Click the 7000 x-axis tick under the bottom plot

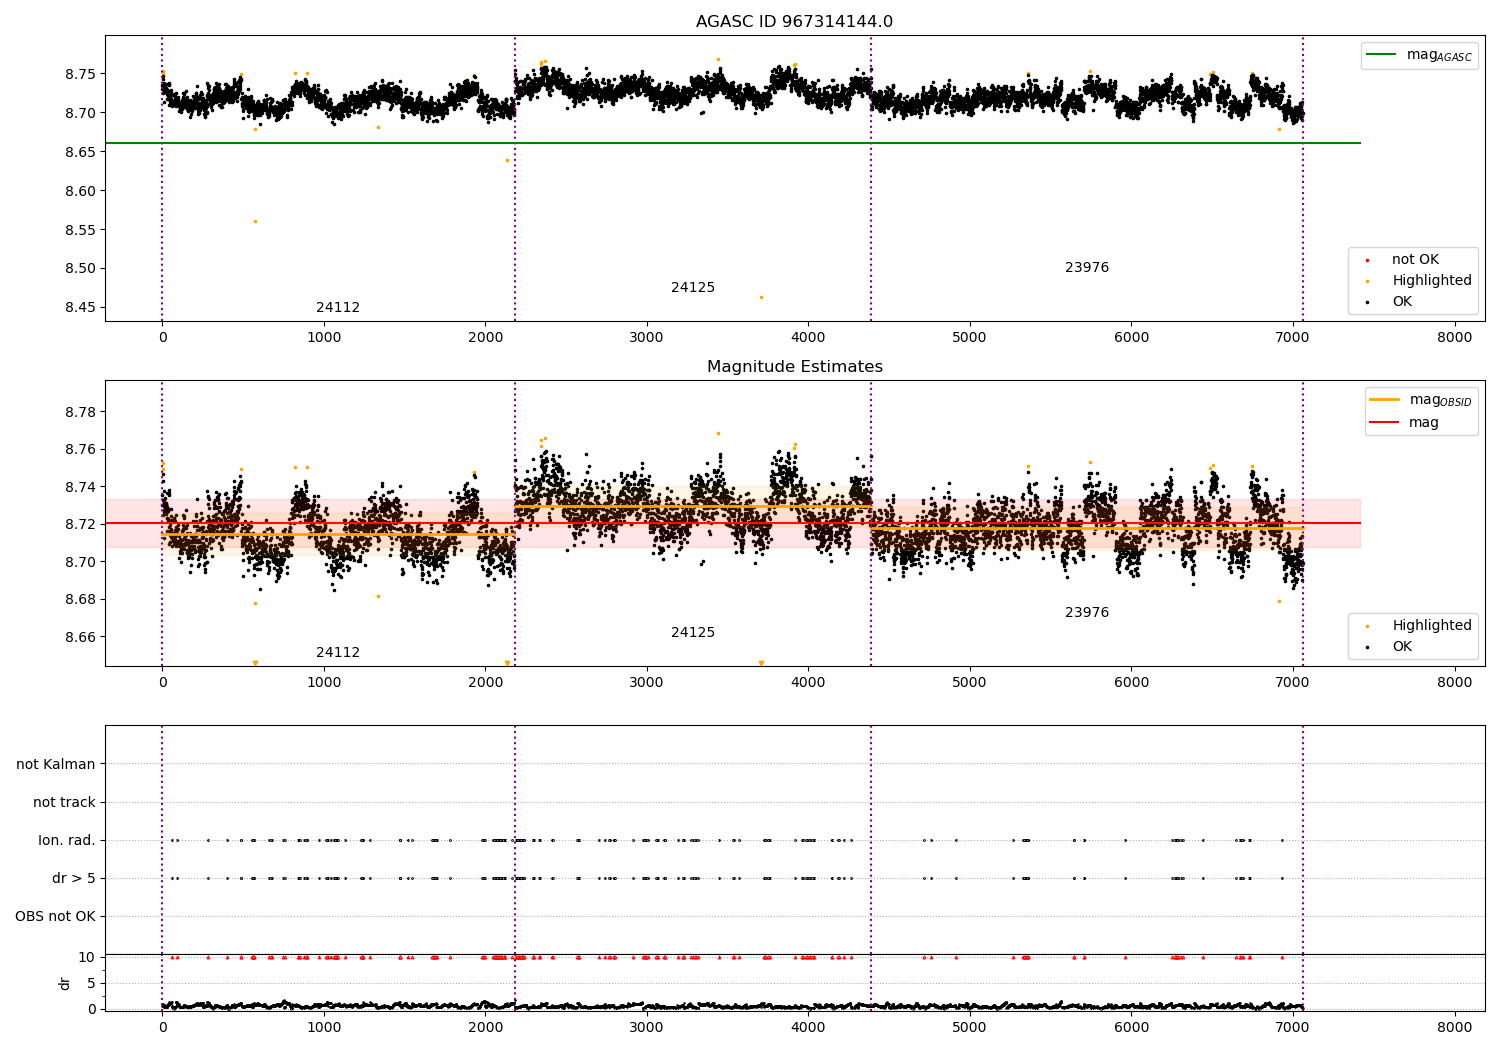point(1293,1028)
